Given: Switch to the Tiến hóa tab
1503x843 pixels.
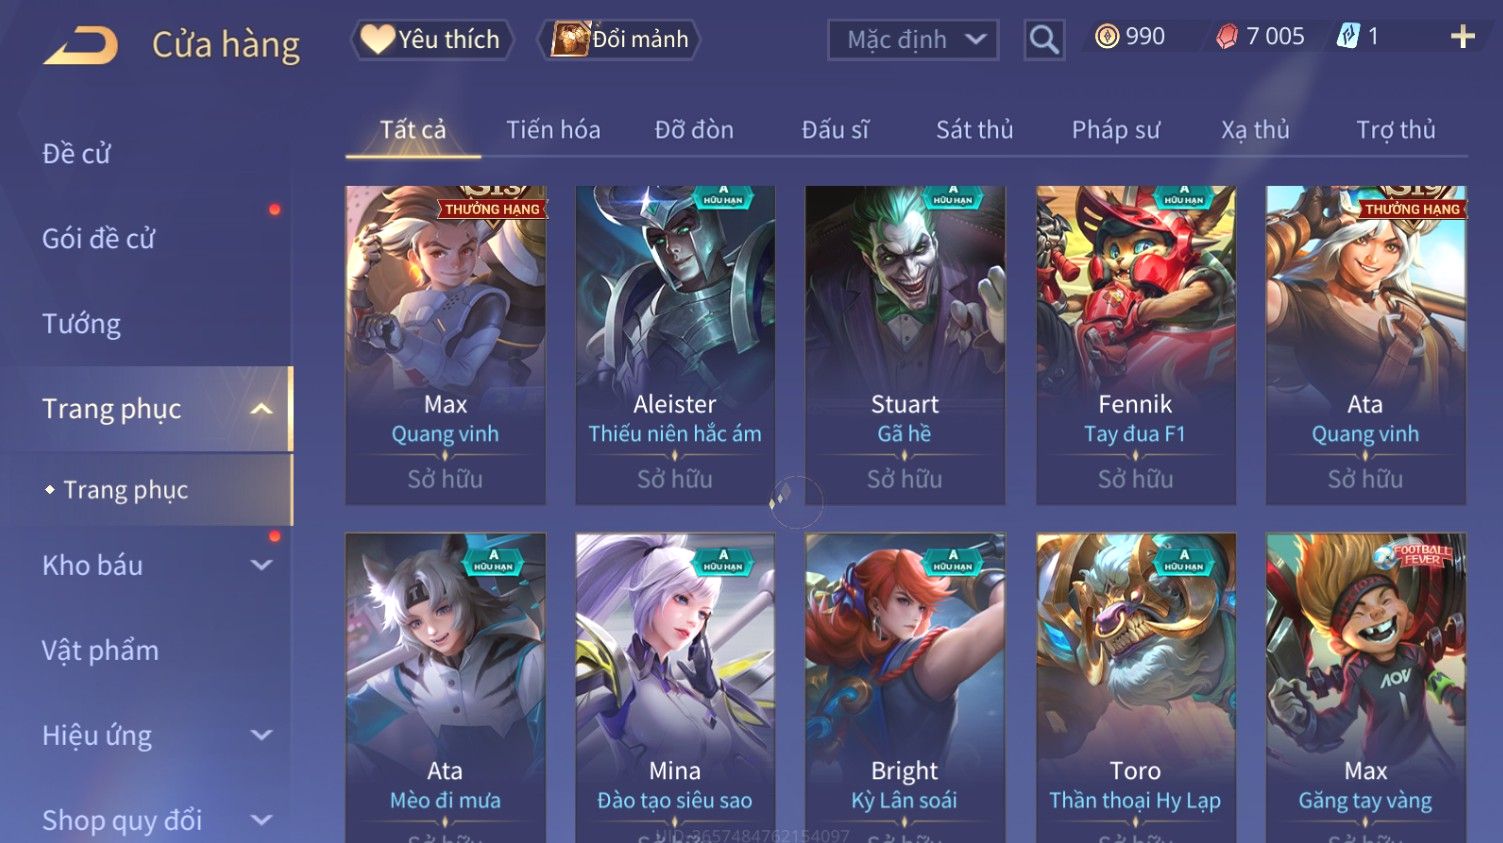Looking at the screenshot, I should coord(553,130).
